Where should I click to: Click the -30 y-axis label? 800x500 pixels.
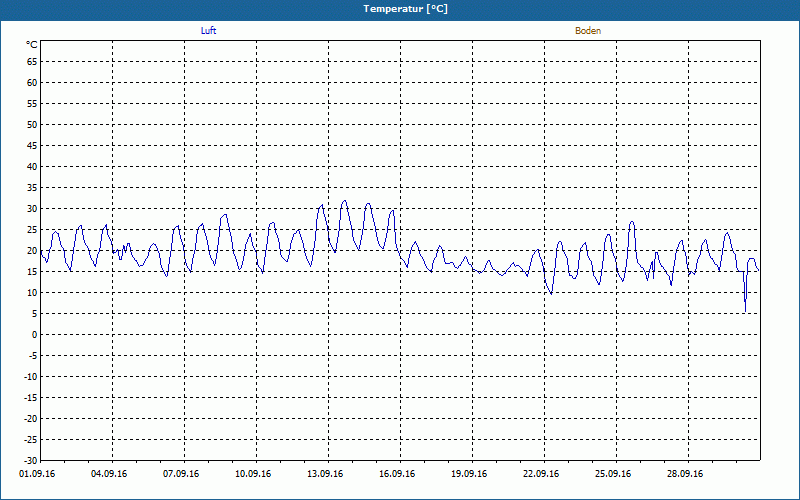[x=31, y=461]
